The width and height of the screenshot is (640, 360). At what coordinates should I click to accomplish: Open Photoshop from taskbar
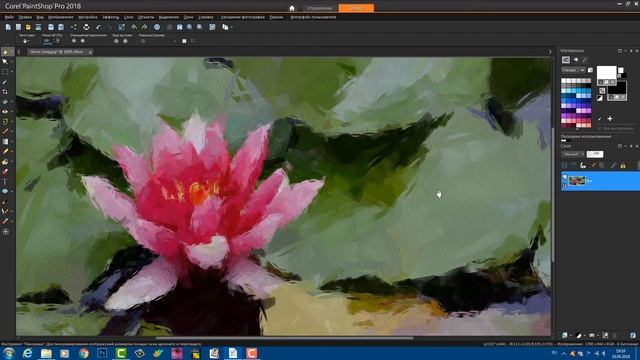coord(102,353)
